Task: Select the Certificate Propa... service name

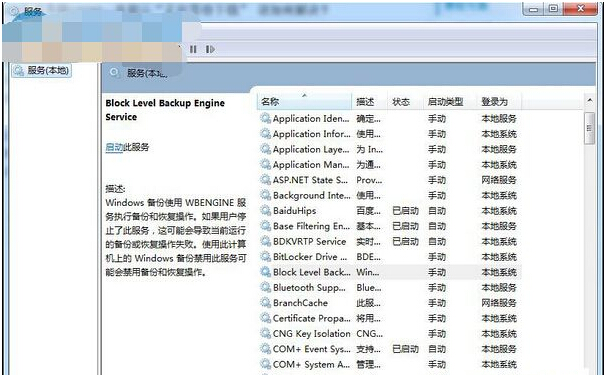Action: tap(312, 318)
